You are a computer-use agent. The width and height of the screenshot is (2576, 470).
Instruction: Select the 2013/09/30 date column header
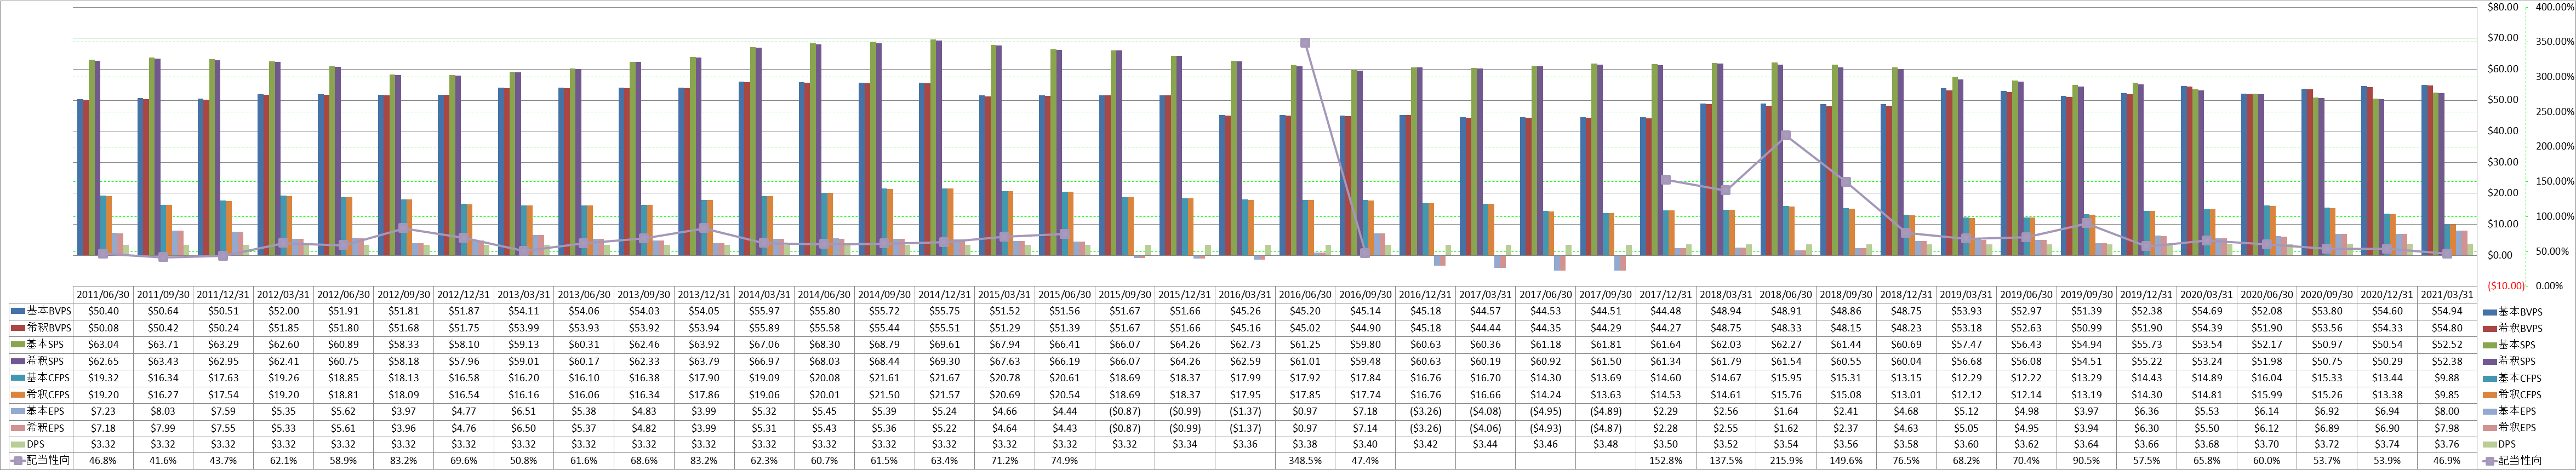(x=644, y=295)
